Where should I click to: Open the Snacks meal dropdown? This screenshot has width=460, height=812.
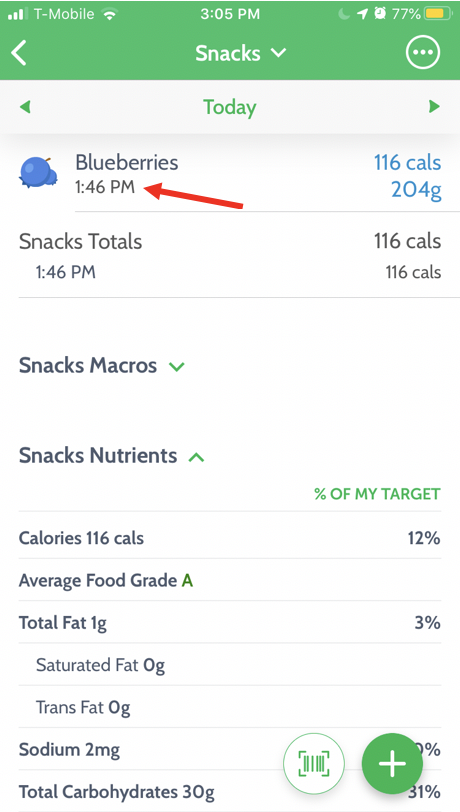[x=240, y=53]
